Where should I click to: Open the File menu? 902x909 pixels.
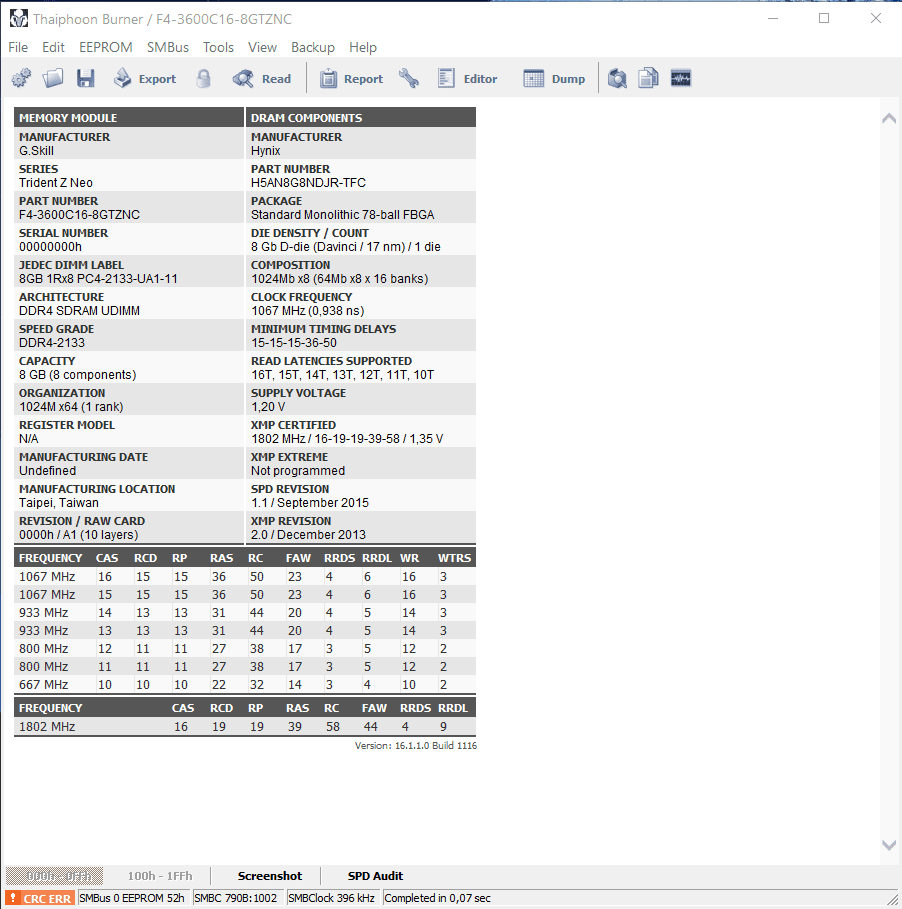click(18, 47)
